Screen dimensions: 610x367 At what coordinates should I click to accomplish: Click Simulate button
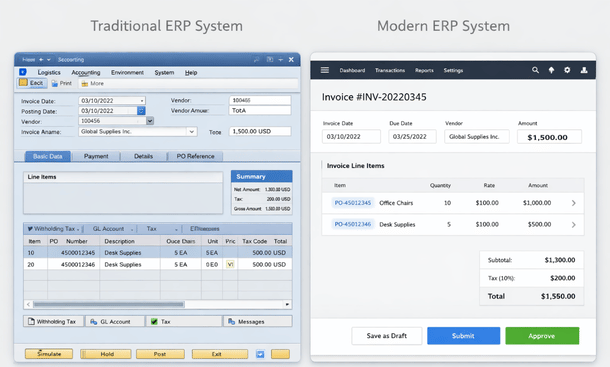[49, 354]
